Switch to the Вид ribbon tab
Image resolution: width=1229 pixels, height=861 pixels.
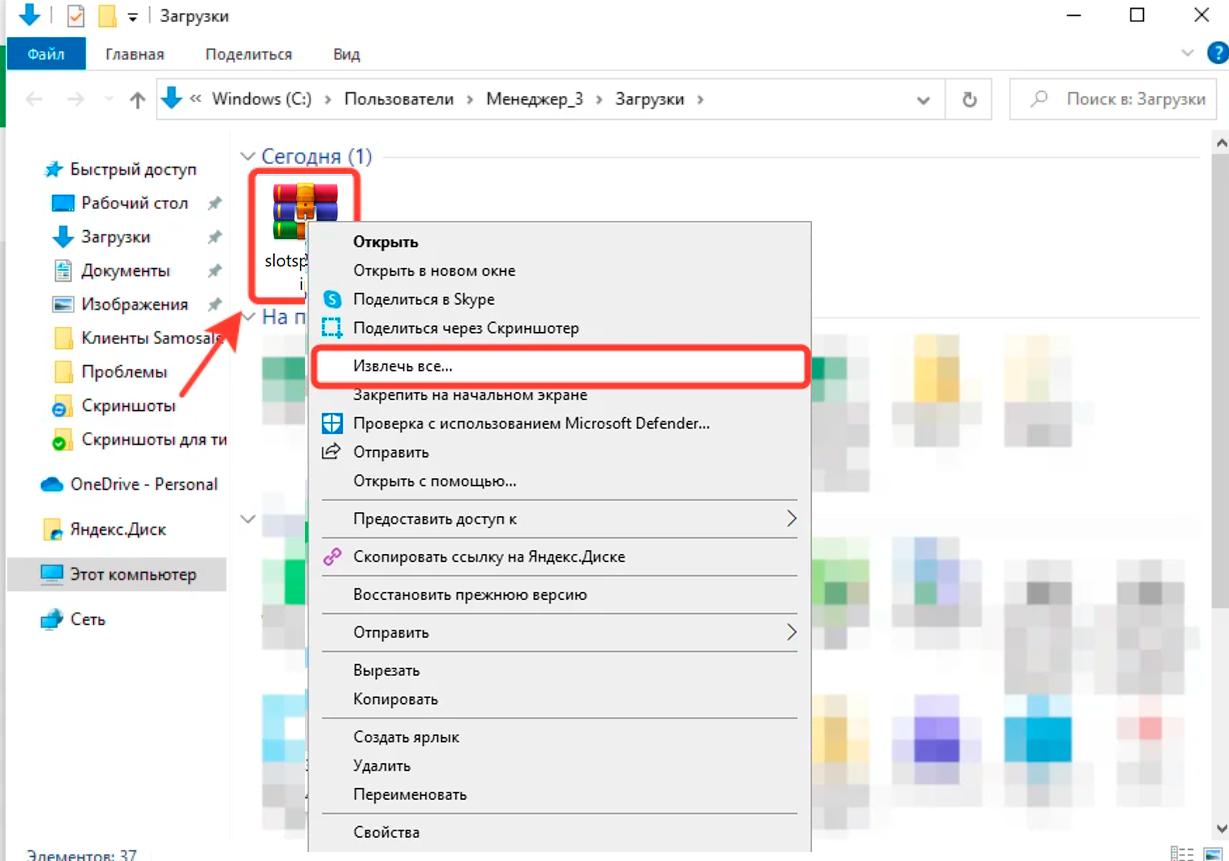[346, 54]
